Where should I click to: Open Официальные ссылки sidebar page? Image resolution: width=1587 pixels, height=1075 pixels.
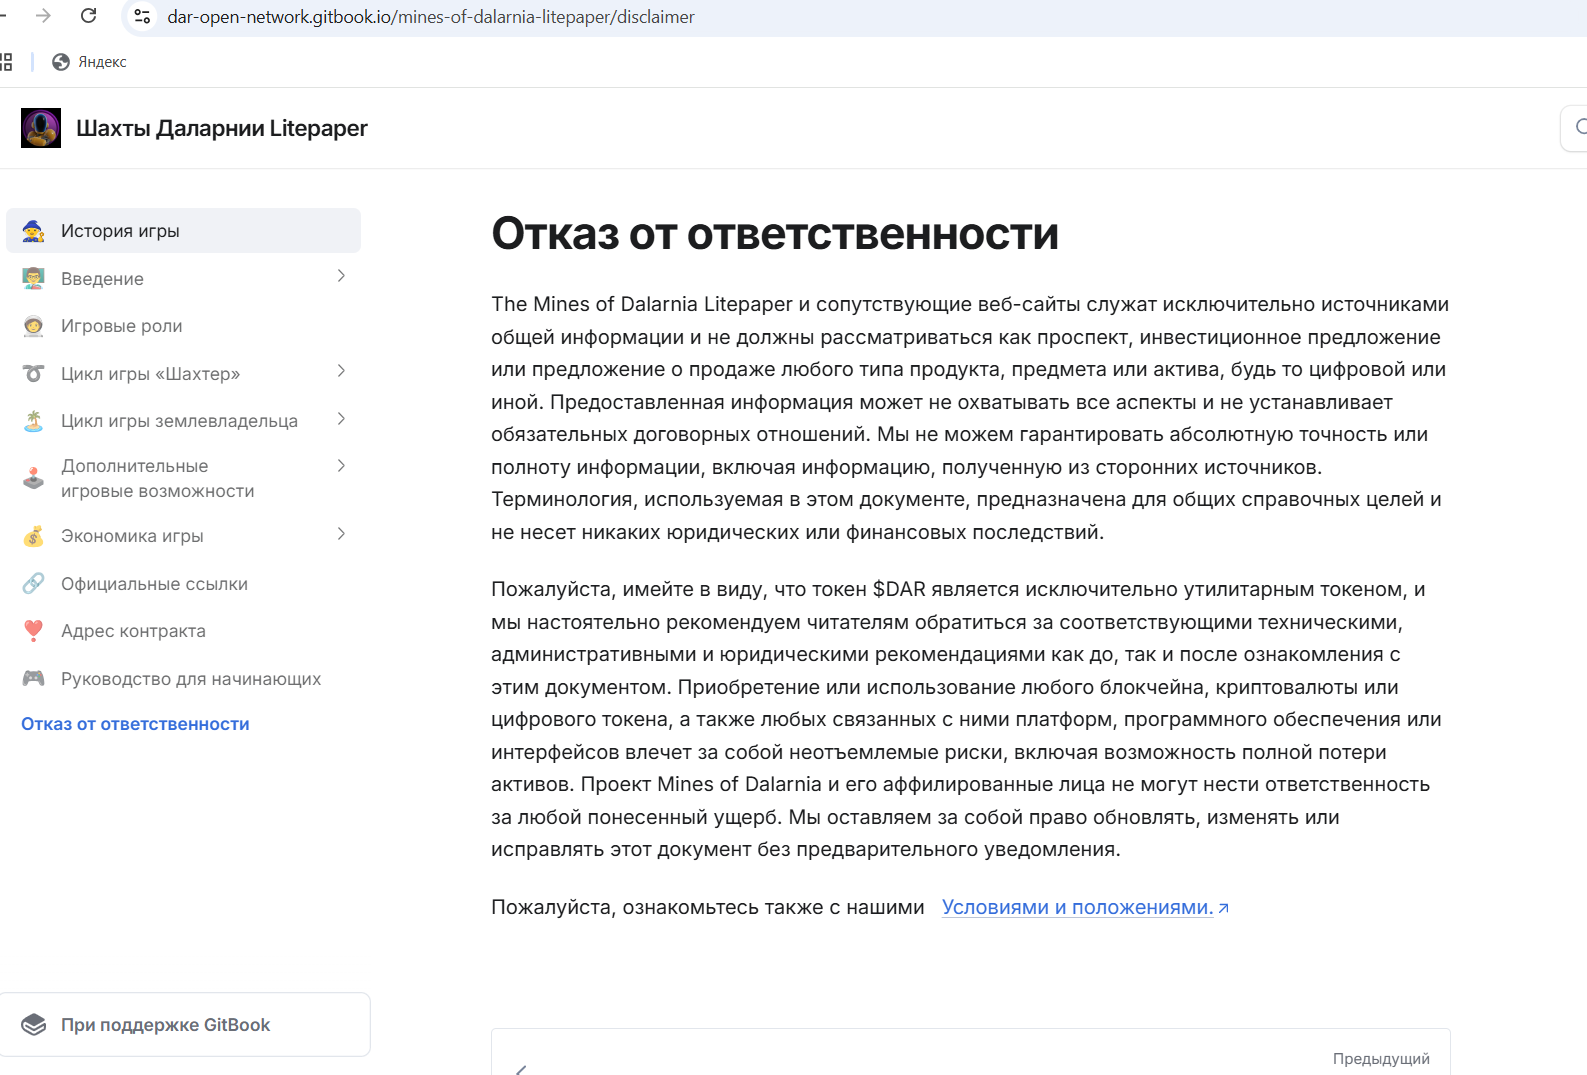coord(154,584)
